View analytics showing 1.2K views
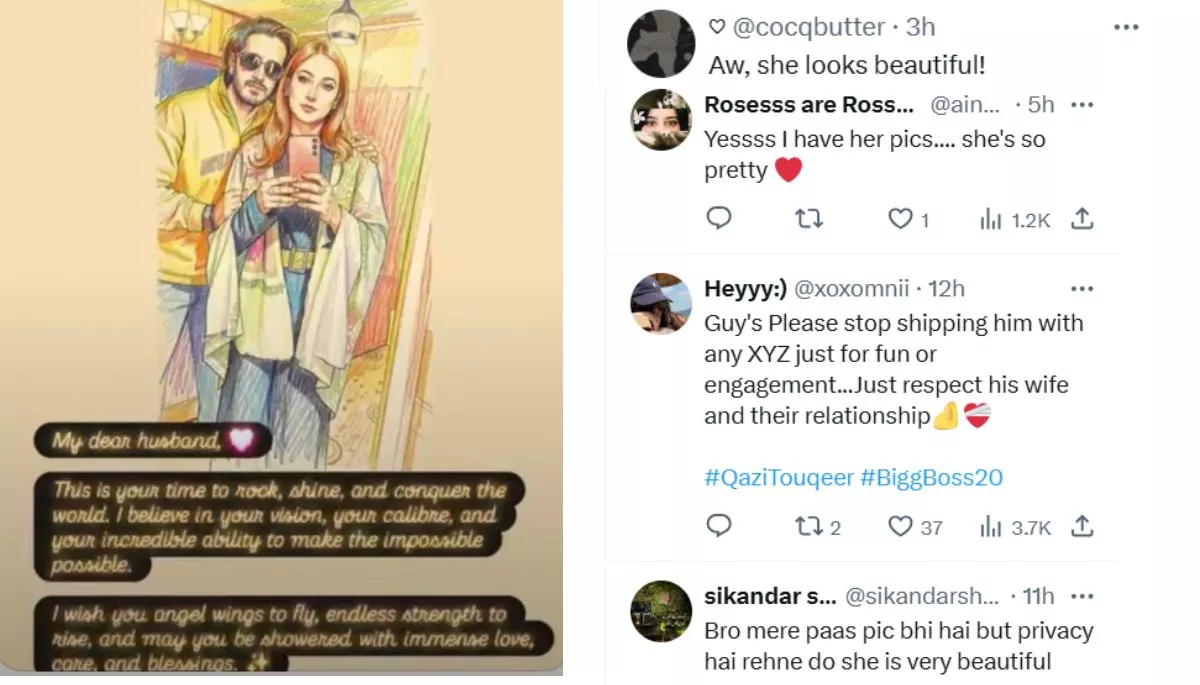Viewport: 1200px width, 685px height. tap(1014, 220)
